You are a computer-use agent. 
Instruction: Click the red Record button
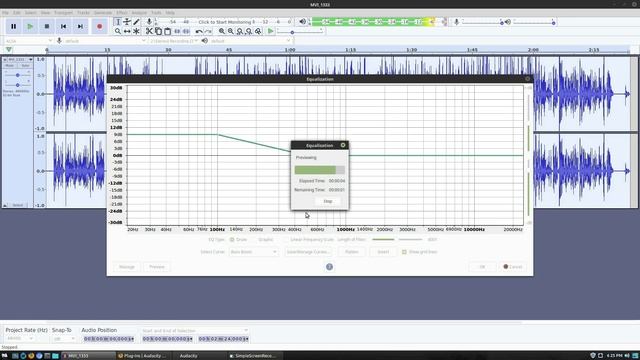100,27
